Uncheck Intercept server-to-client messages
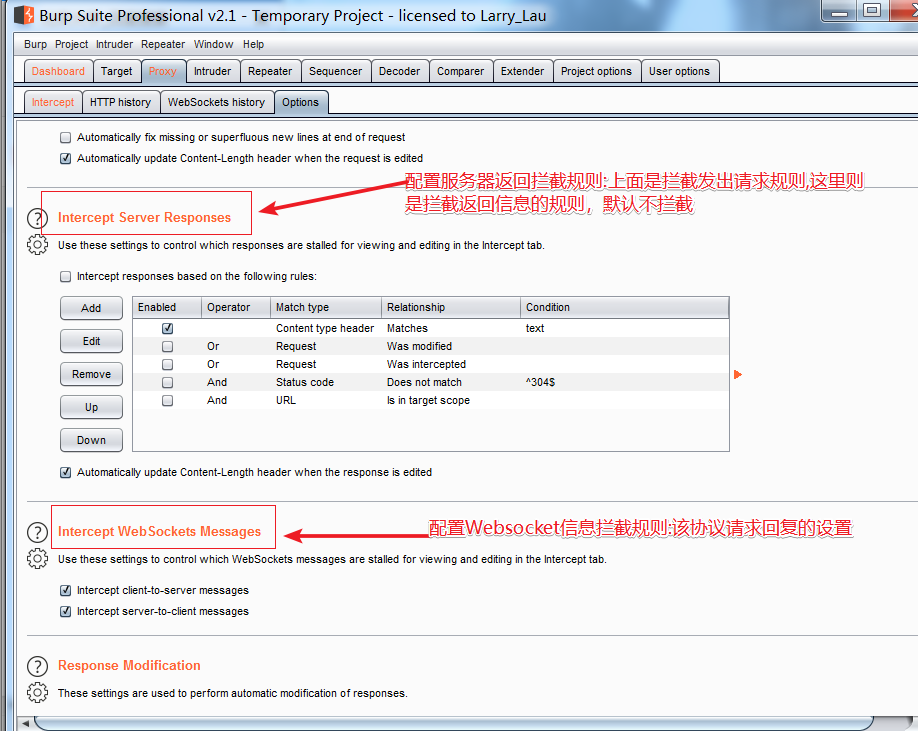Screen dimensions: 918x731 click(x=66, y=612)
